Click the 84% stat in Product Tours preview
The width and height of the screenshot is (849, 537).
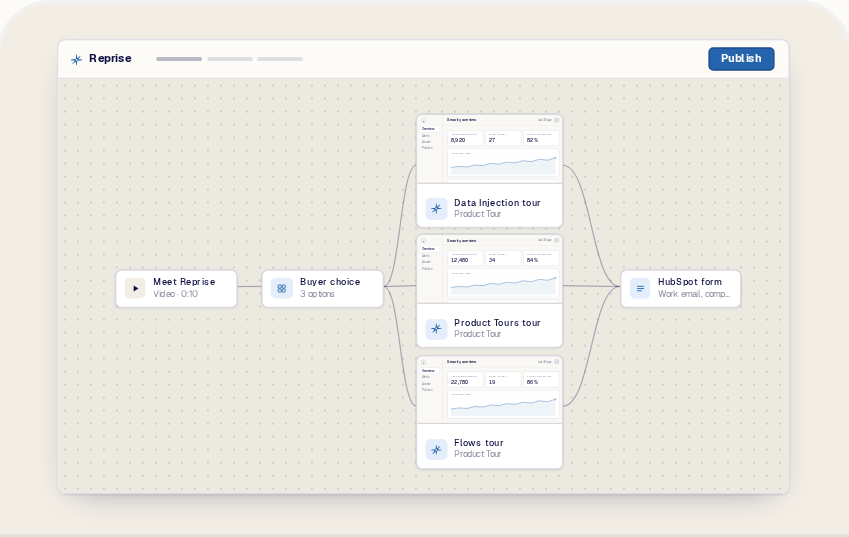533,260
